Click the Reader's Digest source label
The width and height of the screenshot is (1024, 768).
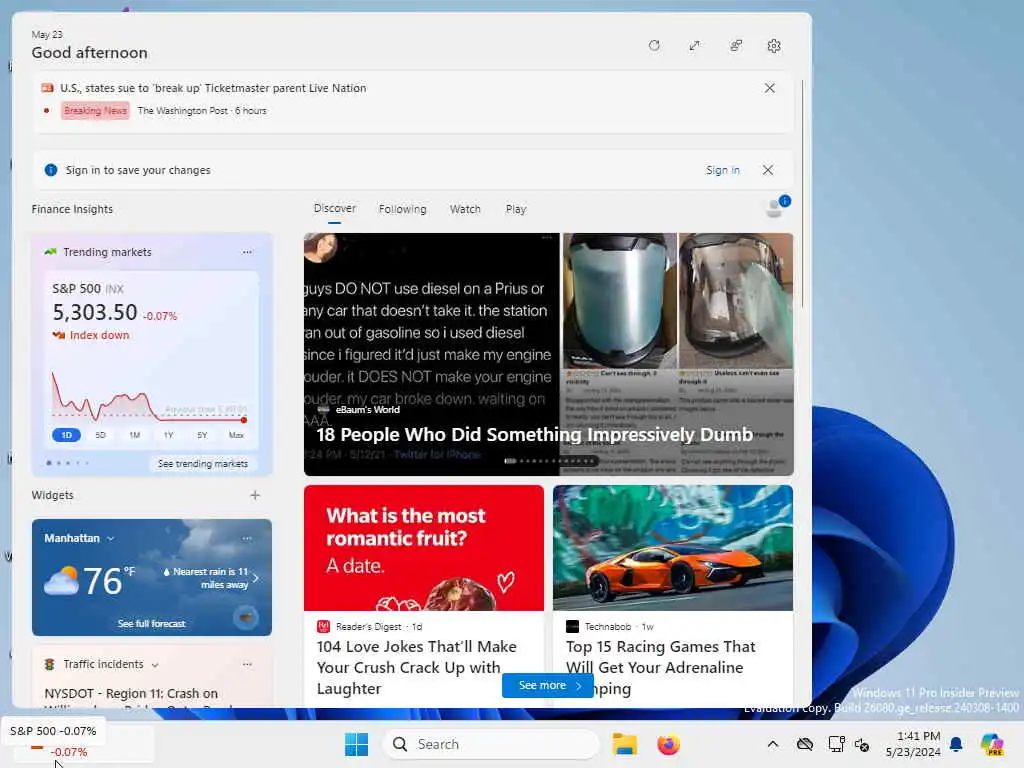[x=368, y=627]
